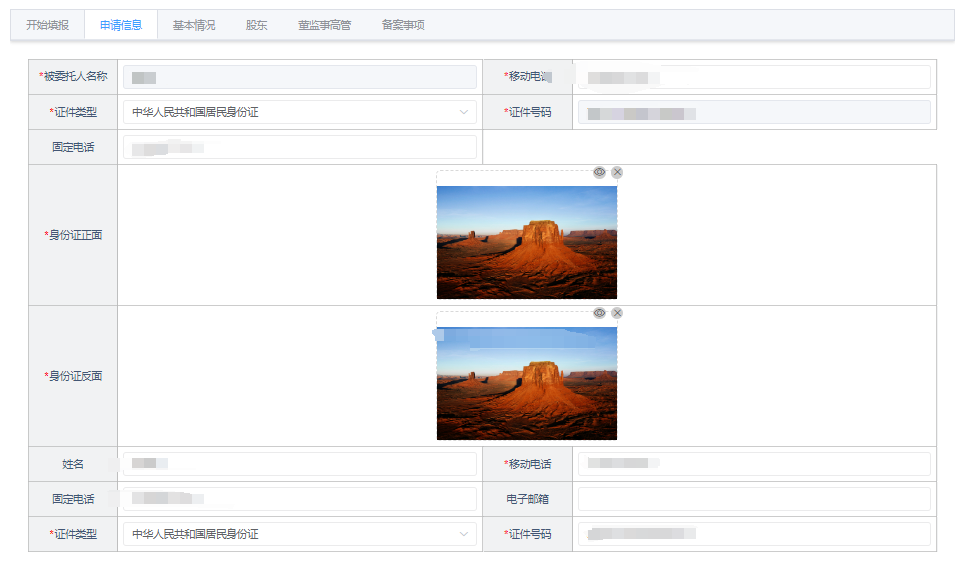957x578 pixels.
Task: Click the 身份证正面 uploaded thumbnail
Action: 527,242
